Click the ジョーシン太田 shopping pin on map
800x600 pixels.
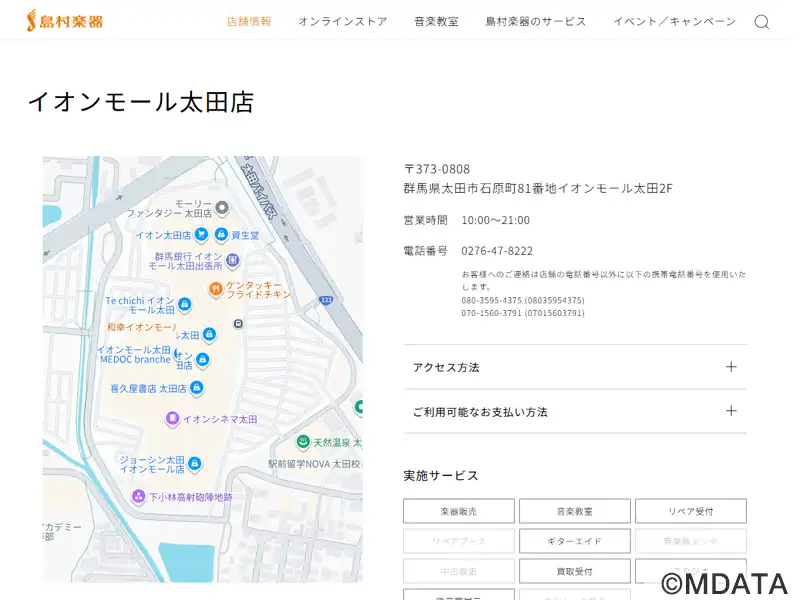point(194,464)
